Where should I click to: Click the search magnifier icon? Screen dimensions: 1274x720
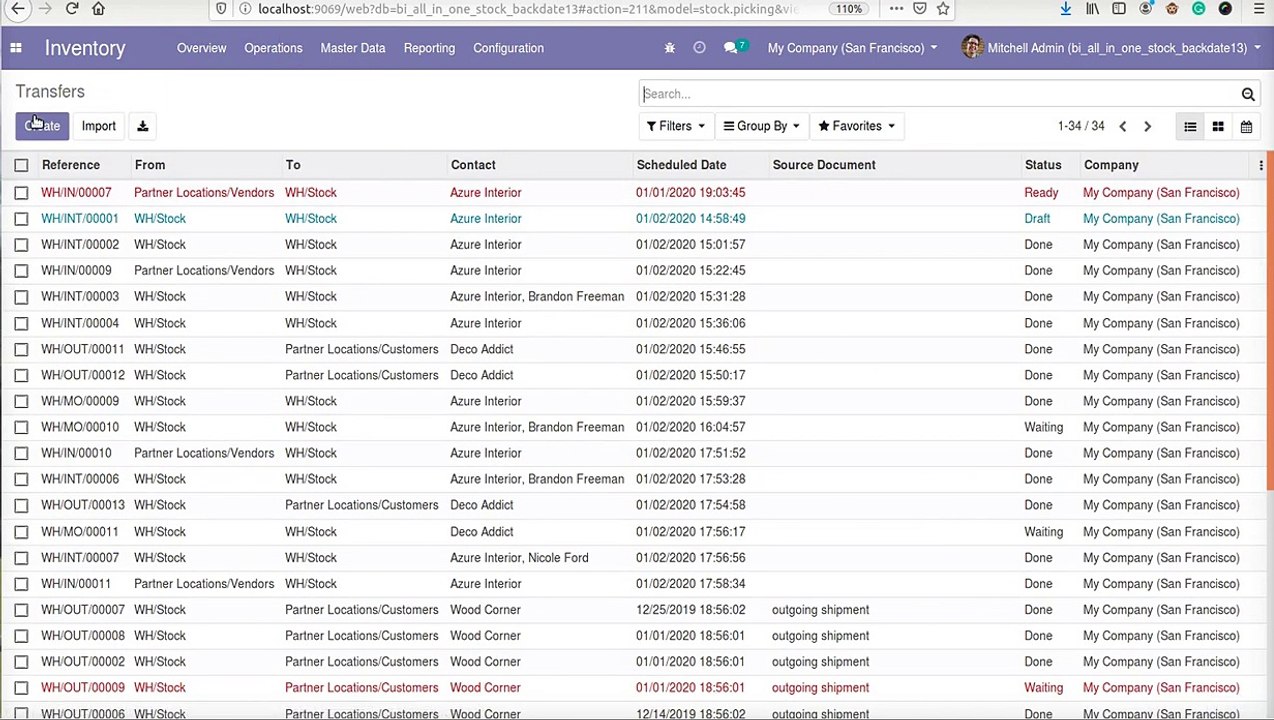click(1248, 94)
